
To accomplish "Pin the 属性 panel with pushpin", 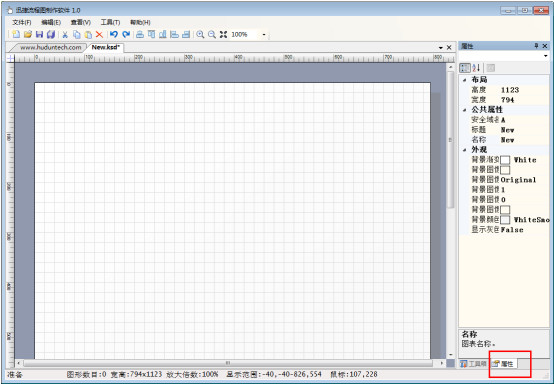I will pyautogui.click(x=536, y=46).
